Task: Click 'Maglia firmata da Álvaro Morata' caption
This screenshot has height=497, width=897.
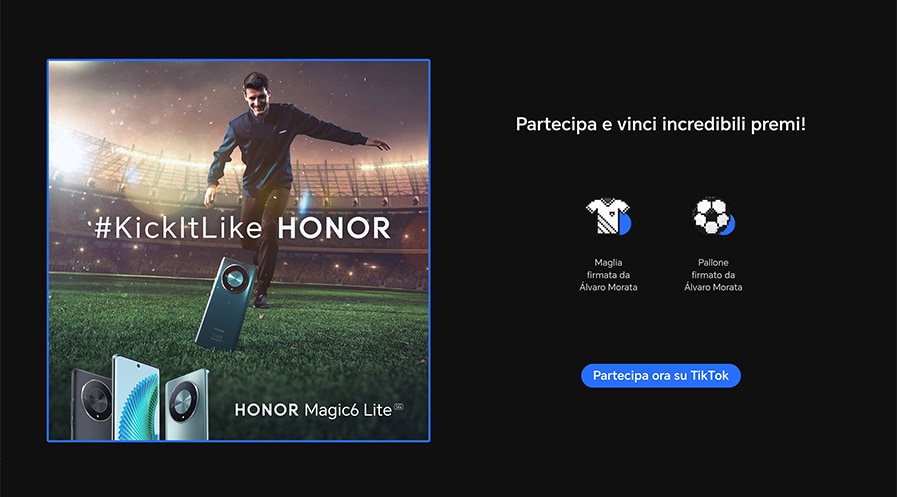Action: [608, 275]
